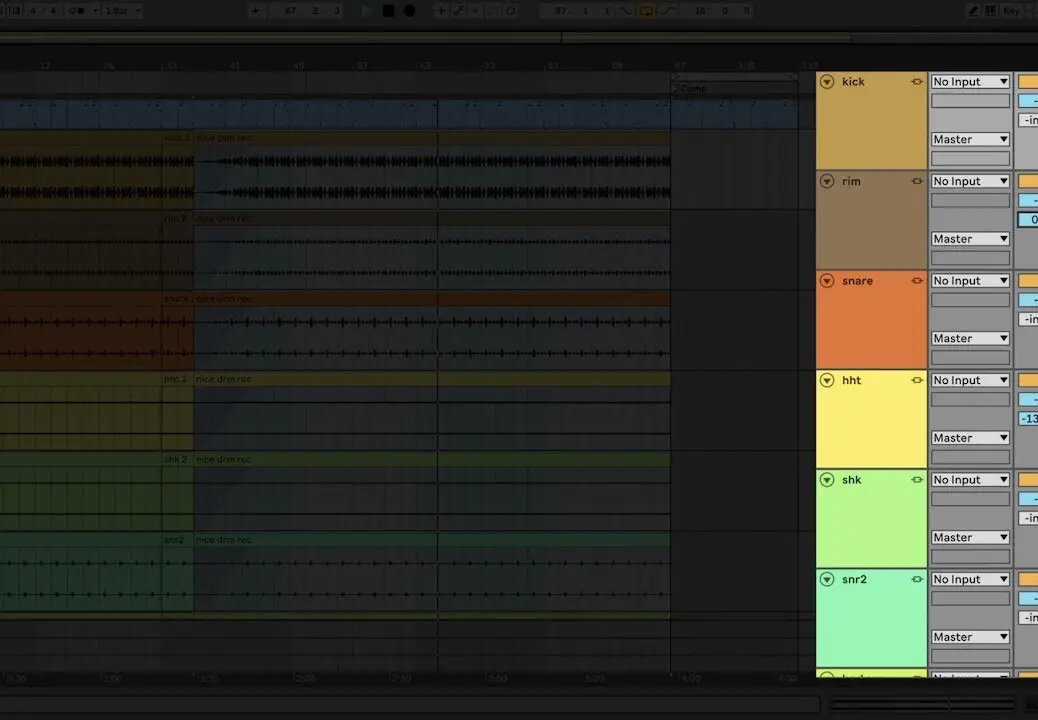Toggle the Computer MIDI Keyboard icon
The width and height of the screenshot is (1038, 720).
coord(990,11)
